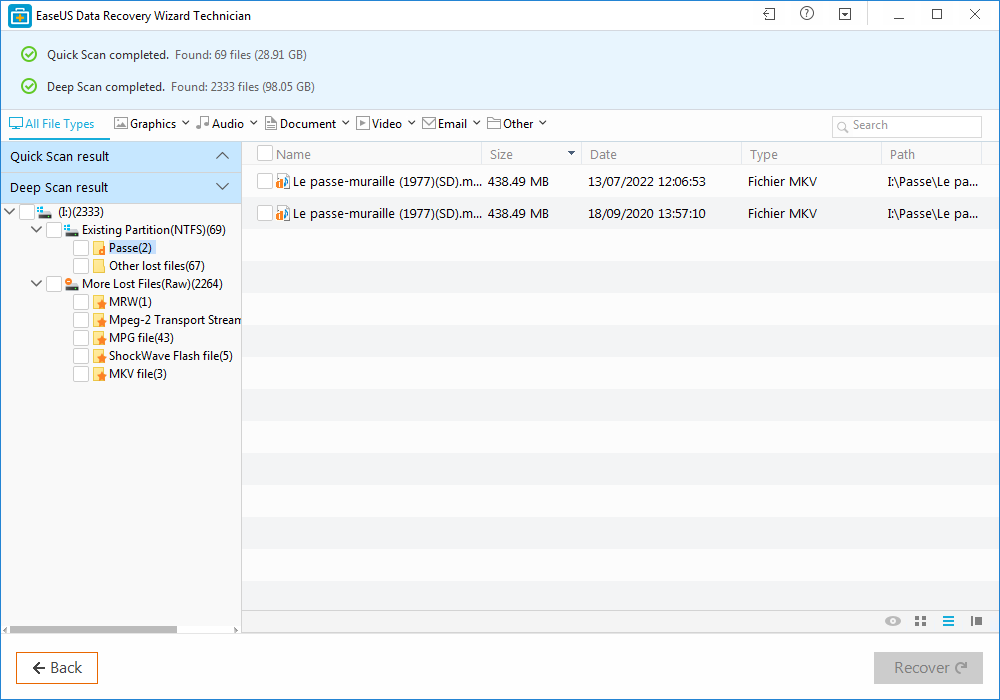Sort by the Name column header
Image resolution: width=1000 pixels, height=700 pixels.
click(378, 154)
